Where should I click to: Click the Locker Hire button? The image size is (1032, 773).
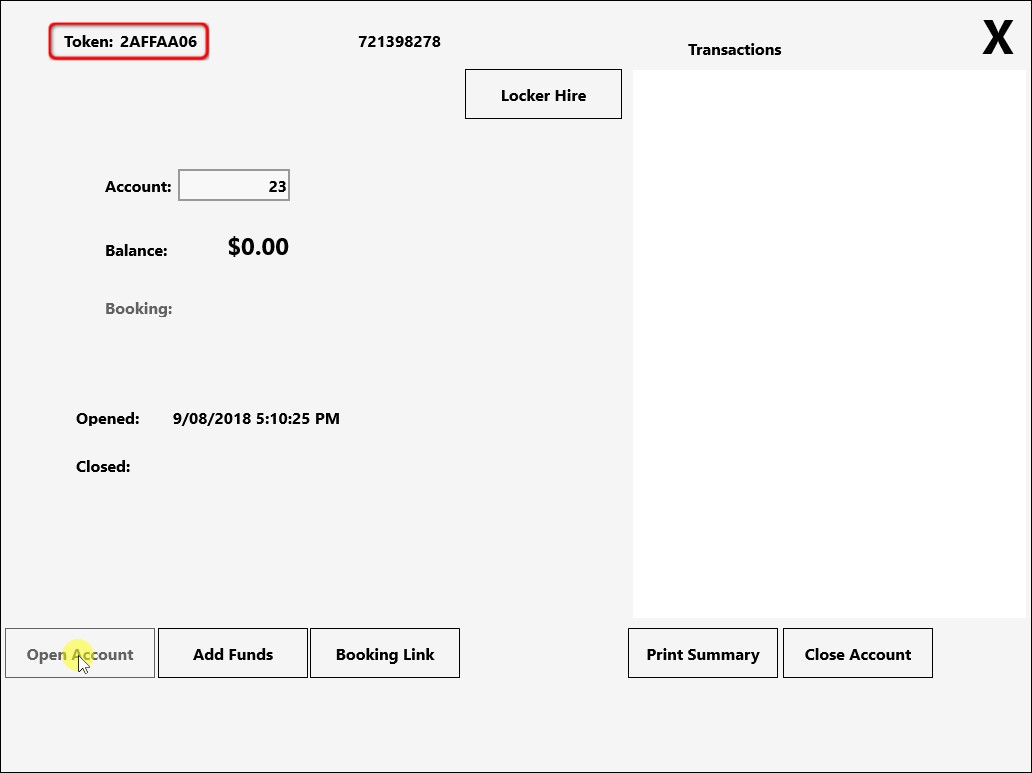[543, 94]
